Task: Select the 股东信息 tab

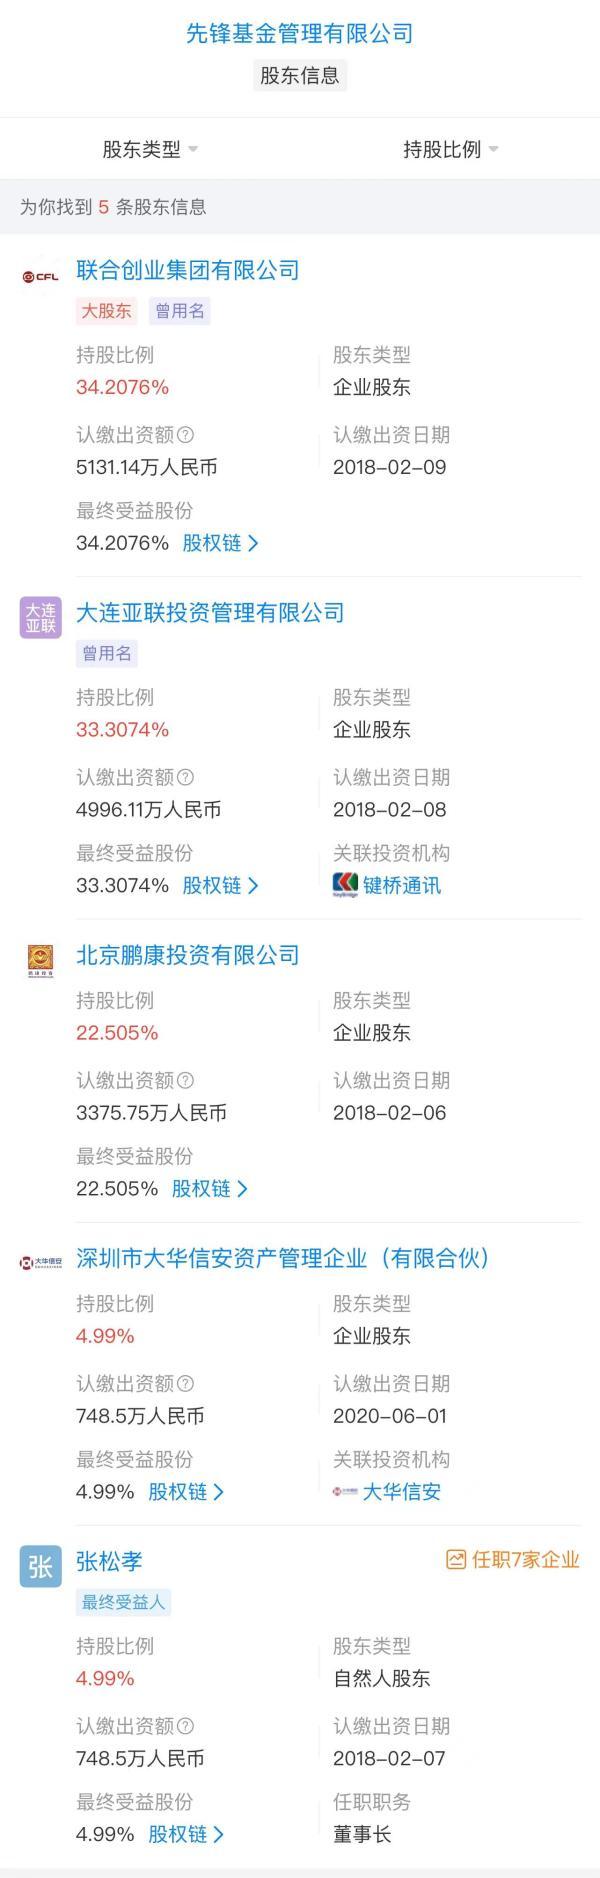Action: [x=300, y=75]
